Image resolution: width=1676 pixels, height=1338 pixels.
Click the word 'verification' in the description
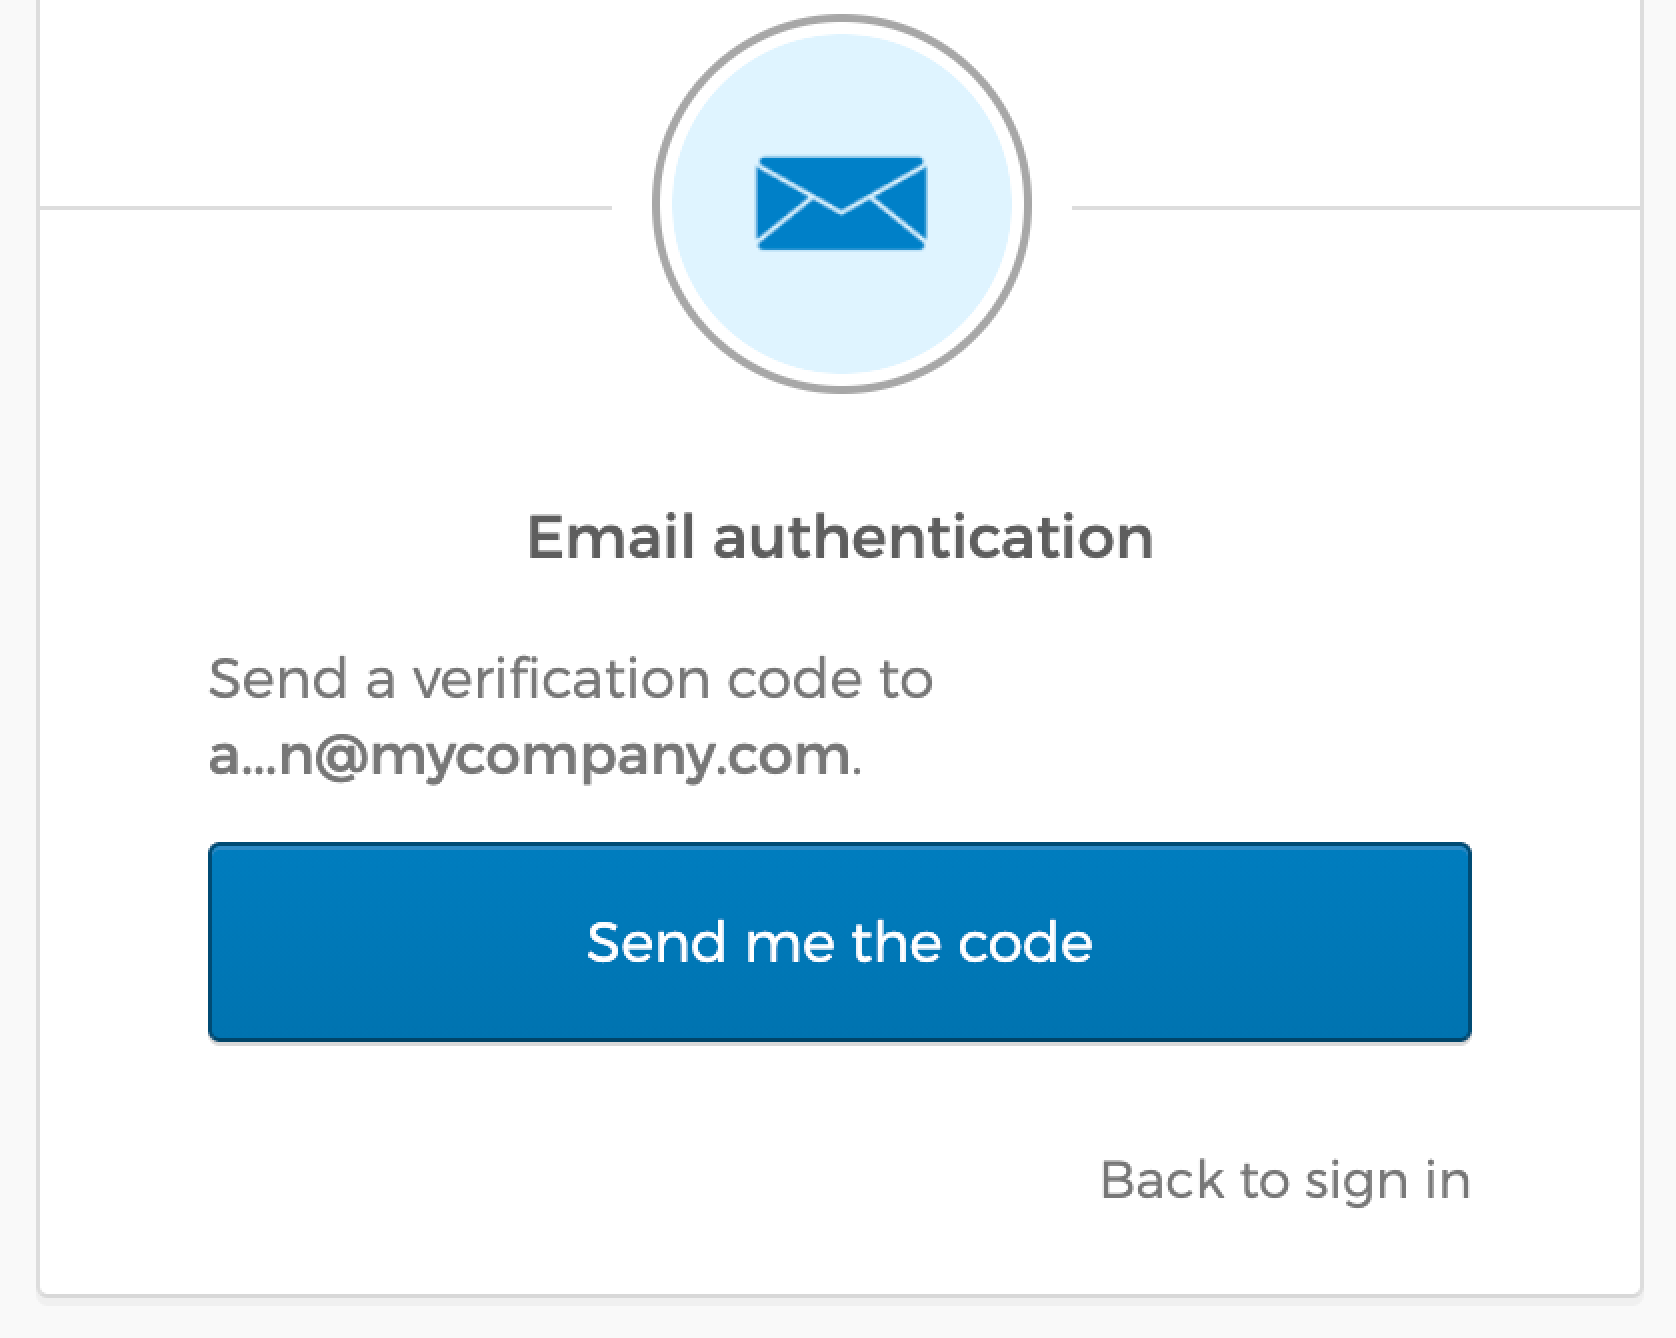click(x=561, y=679)
